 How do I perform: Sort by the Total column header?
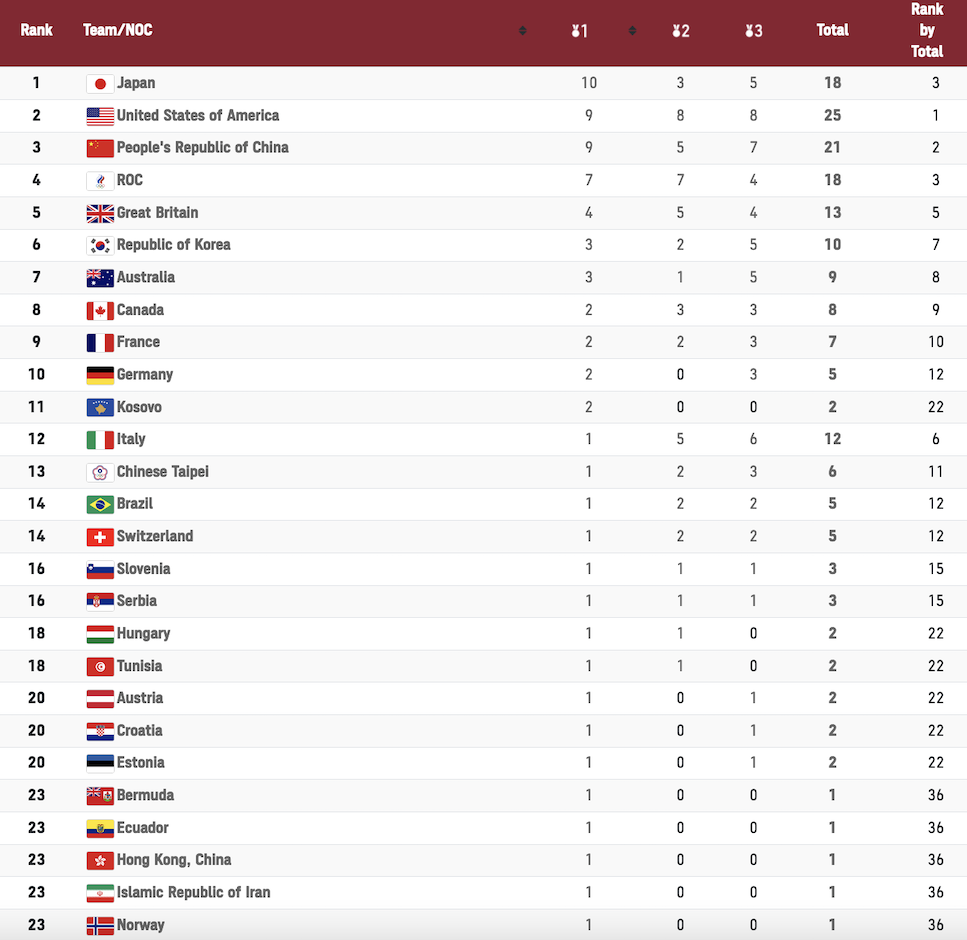pyautogui.click(x=833, y=30)
